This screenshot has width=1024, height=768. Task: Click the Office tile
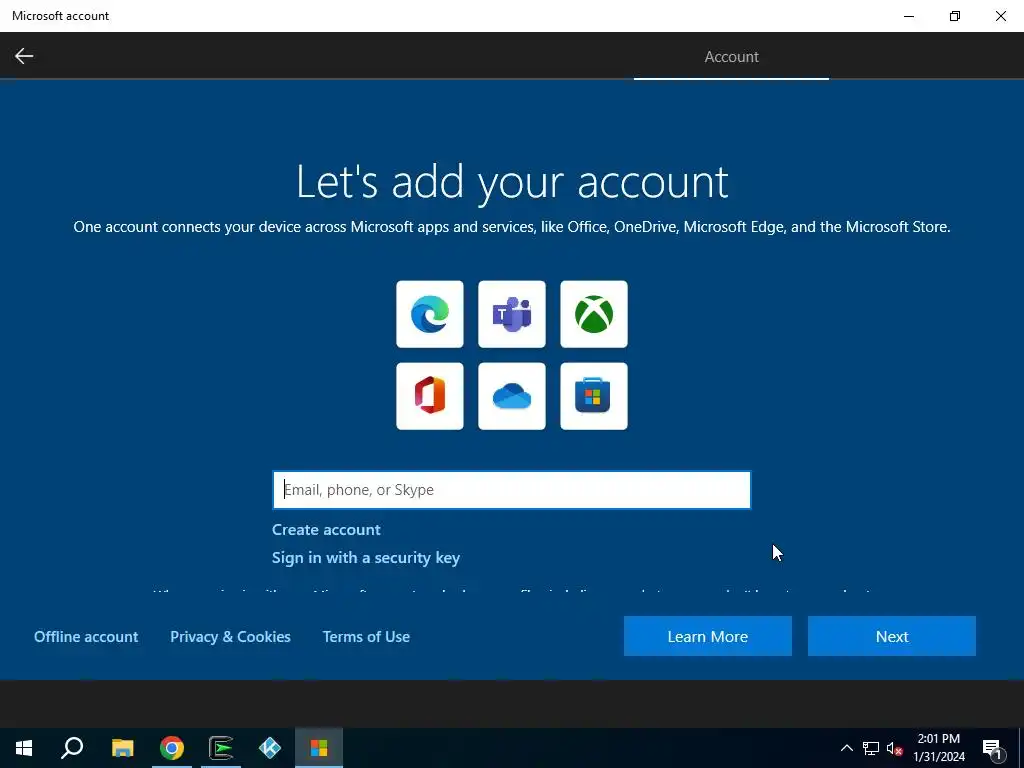[x=430, y=396]
